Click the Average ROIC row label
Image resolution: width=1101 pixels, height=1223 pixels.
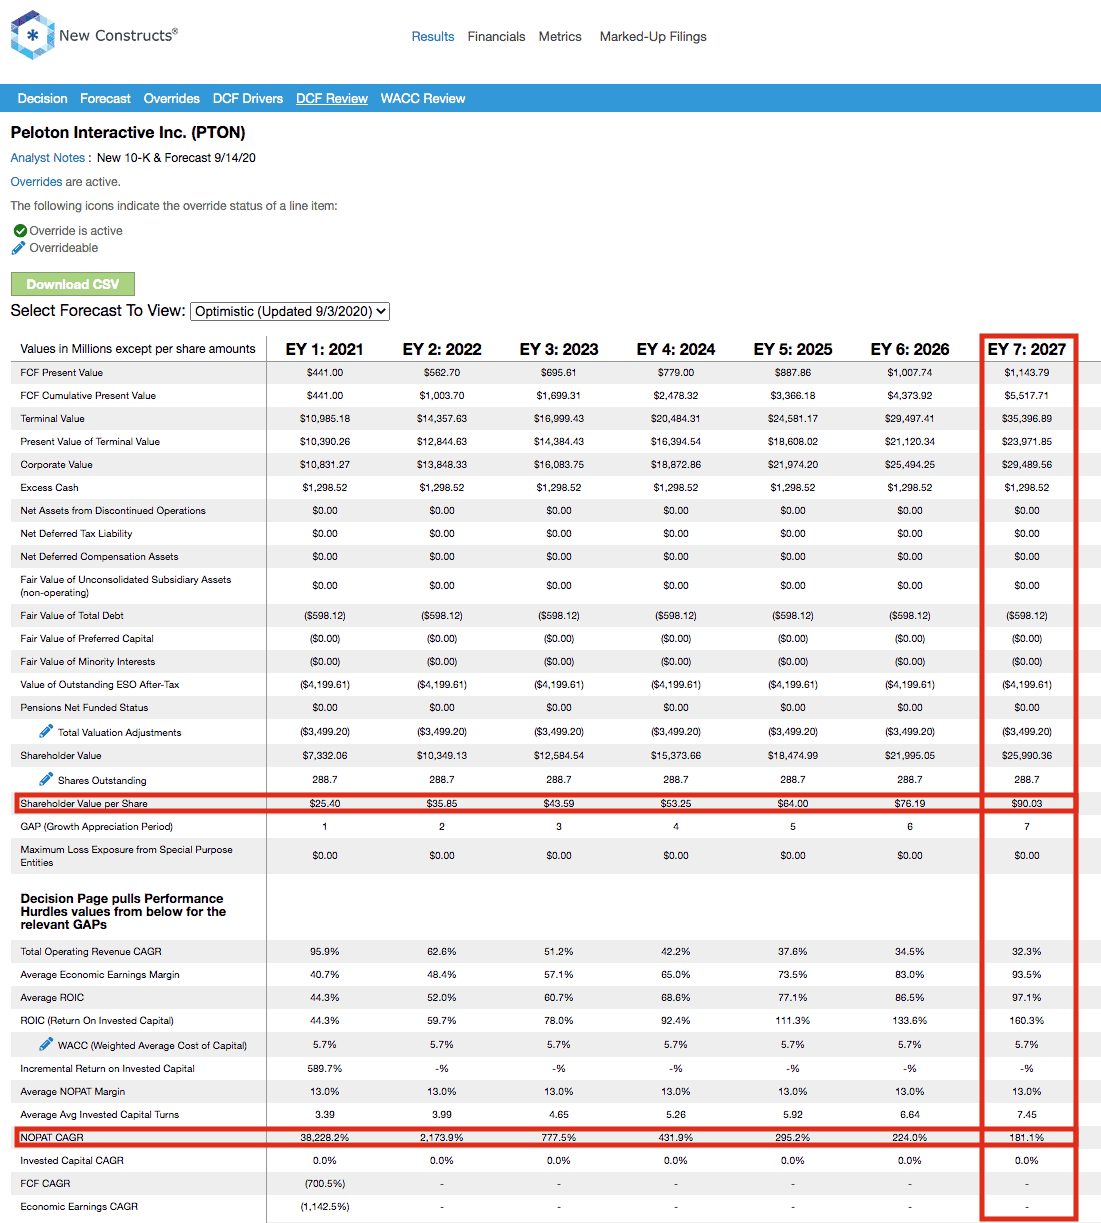(52, 998)
